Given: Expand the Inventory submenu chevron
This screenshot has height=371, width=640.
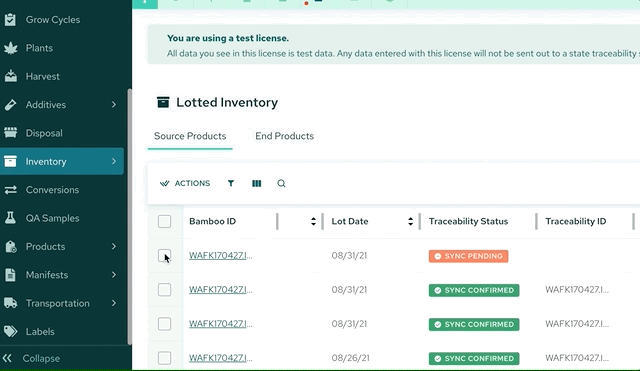Looking at the screenshot, I should coord(114,162).
